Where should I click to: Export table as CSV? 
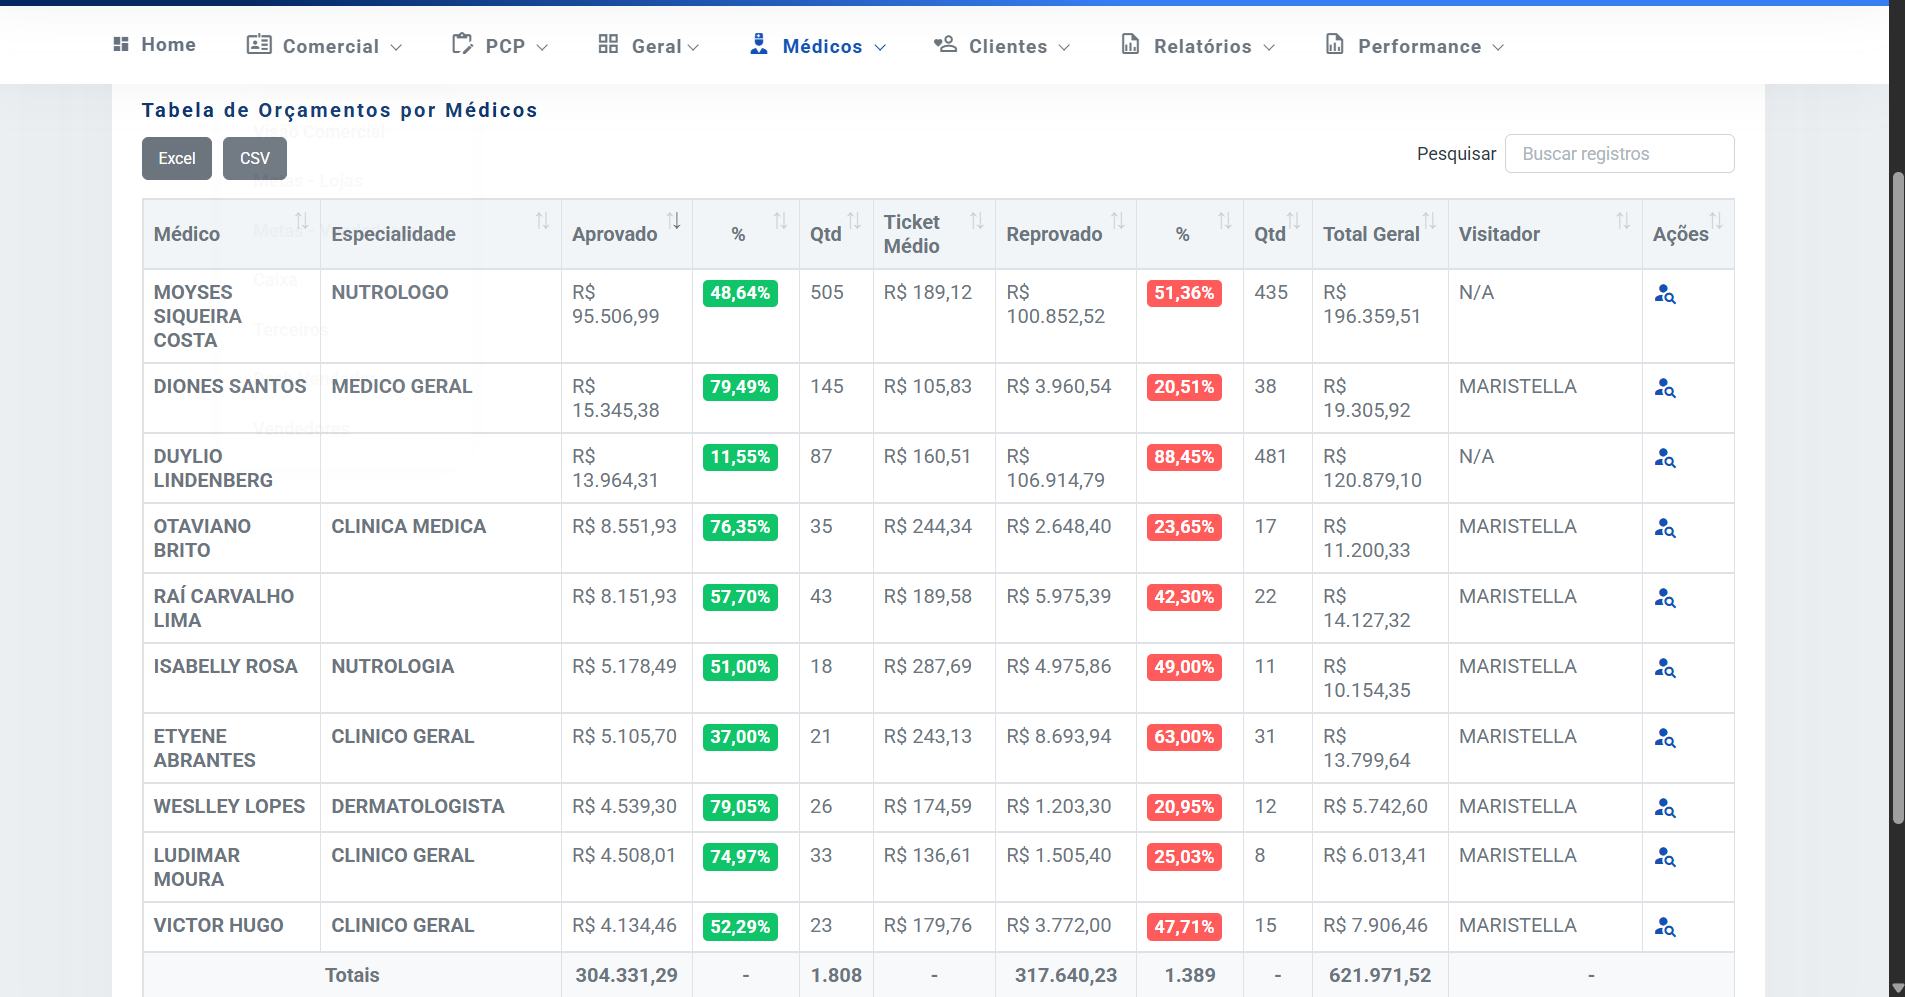[255, 158]
